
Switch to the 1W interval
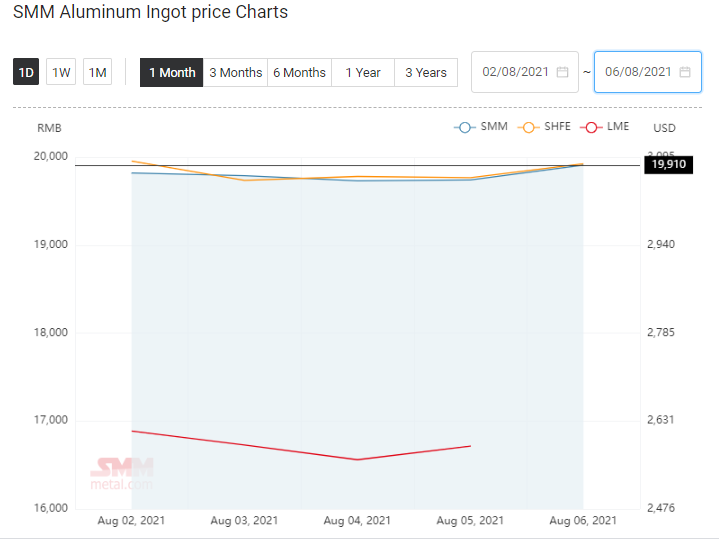tap(61, 72)
